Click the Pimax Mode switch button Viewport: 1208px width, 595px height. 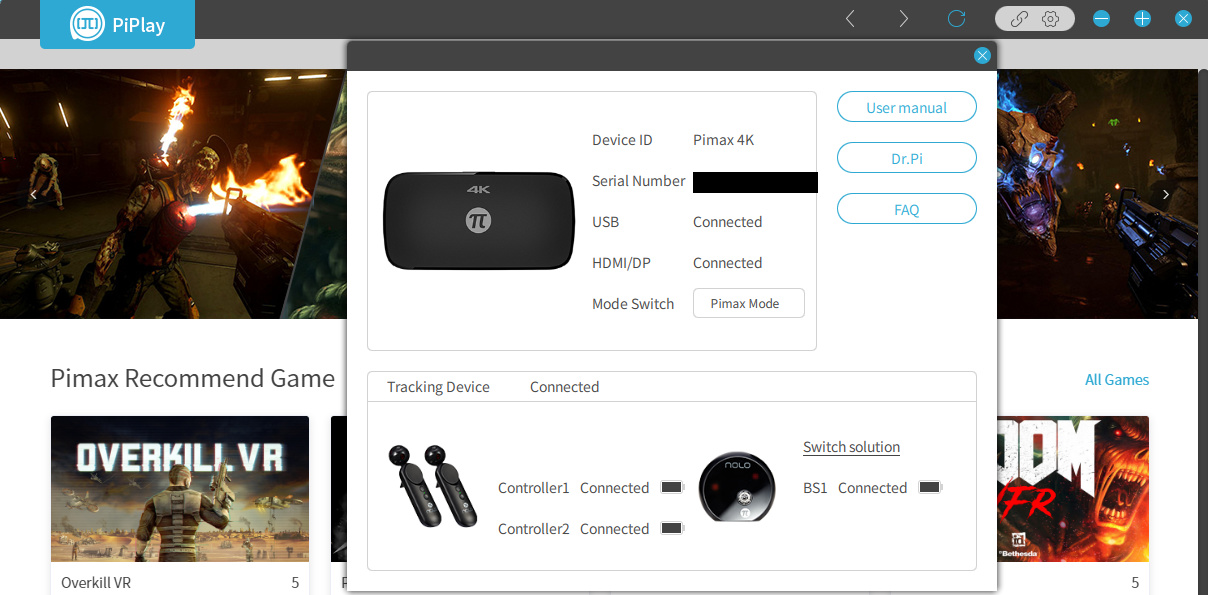click(x=749, y=304)
